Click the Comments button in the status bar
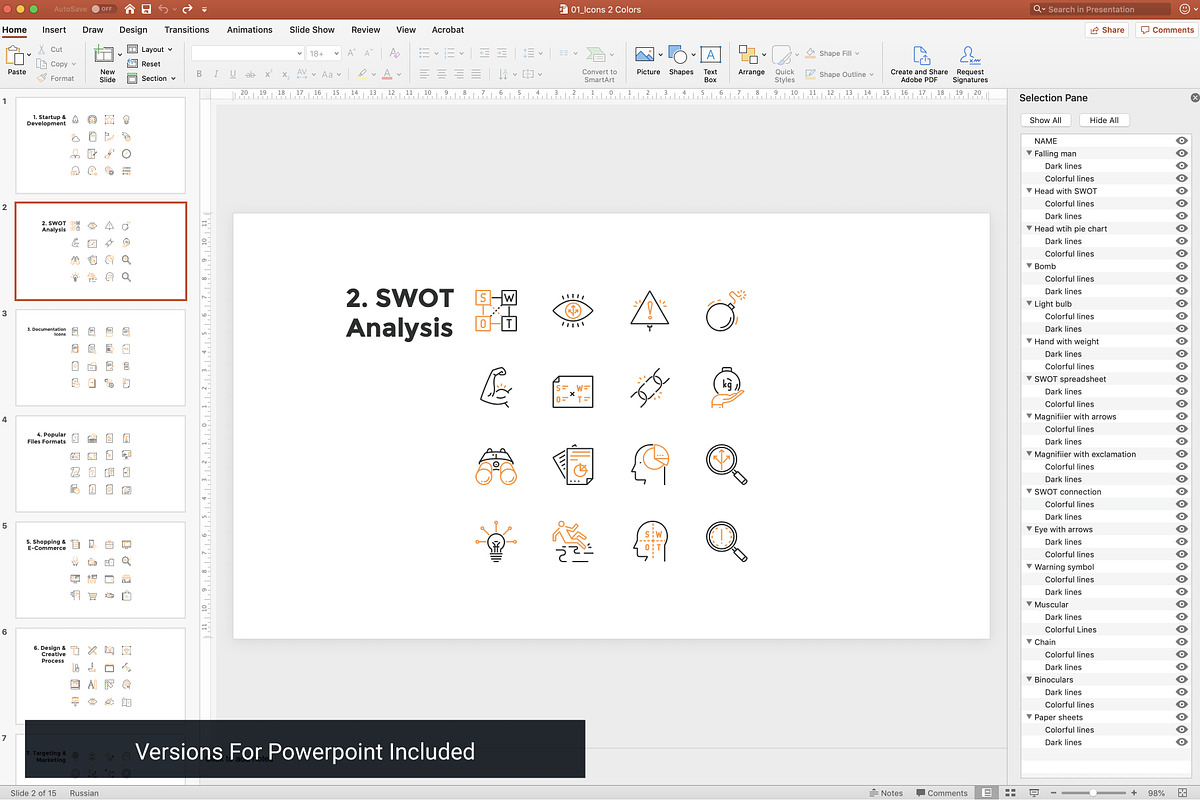 point(940,793)
